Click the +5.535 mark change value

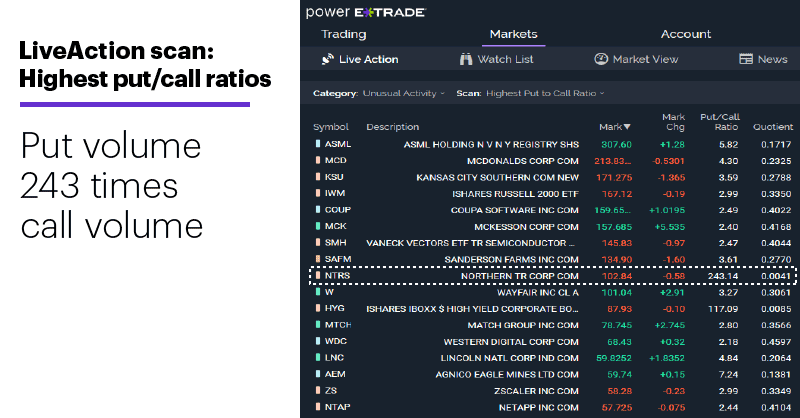pyautogui.click(x=670, y=227)
